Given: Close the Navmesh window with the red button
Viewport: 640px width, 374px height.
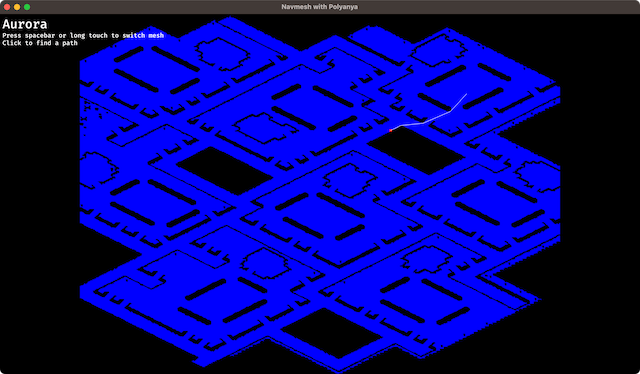Looking at the screenshot, I should (7, 7).
